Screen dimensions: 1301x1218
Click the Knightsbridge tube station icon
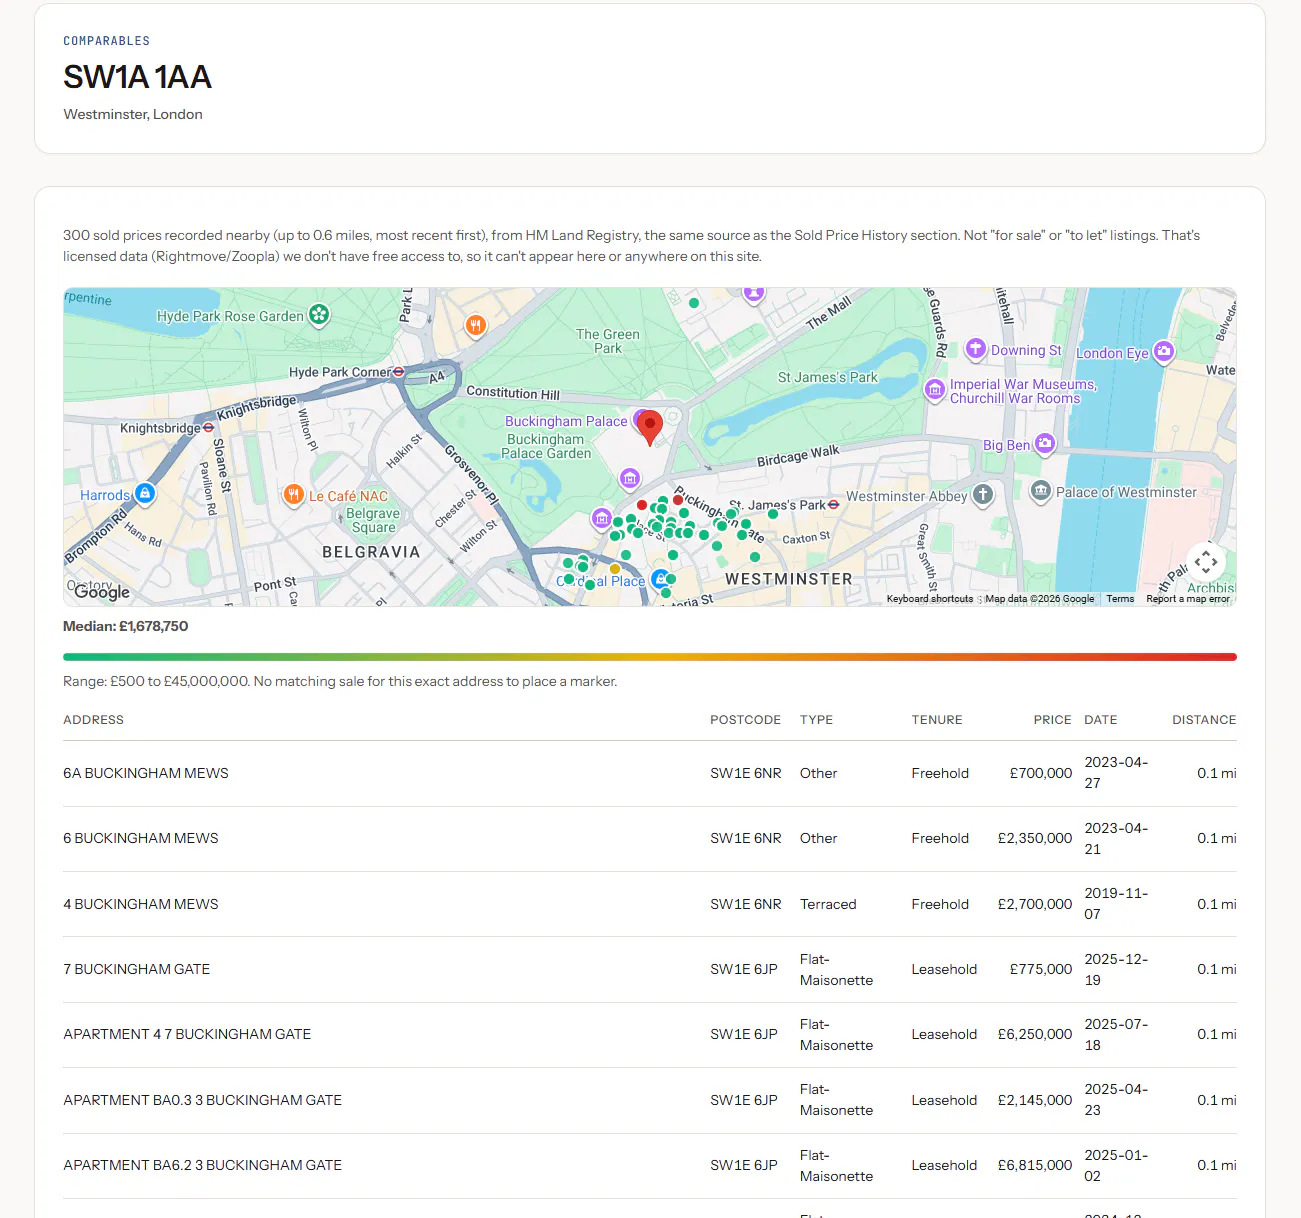click(x=208, y=427)
